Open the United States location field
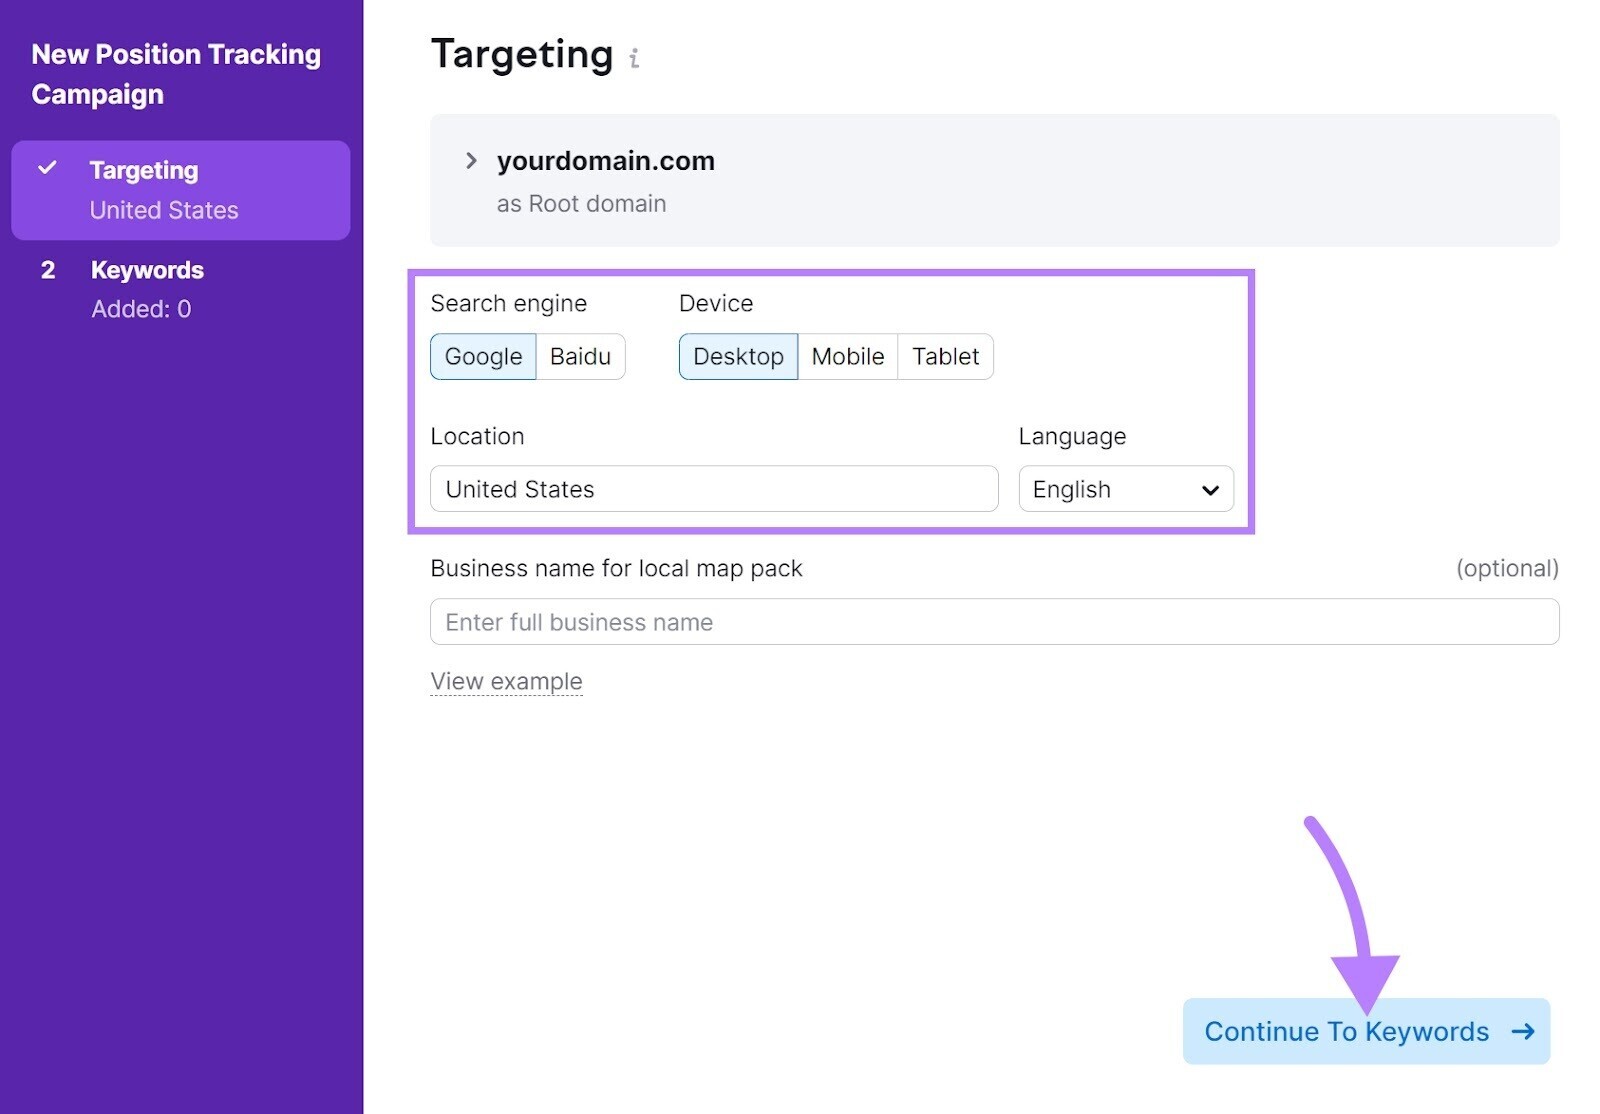Viewport: 1600px width, 1114px height. [x=713, y=489]
